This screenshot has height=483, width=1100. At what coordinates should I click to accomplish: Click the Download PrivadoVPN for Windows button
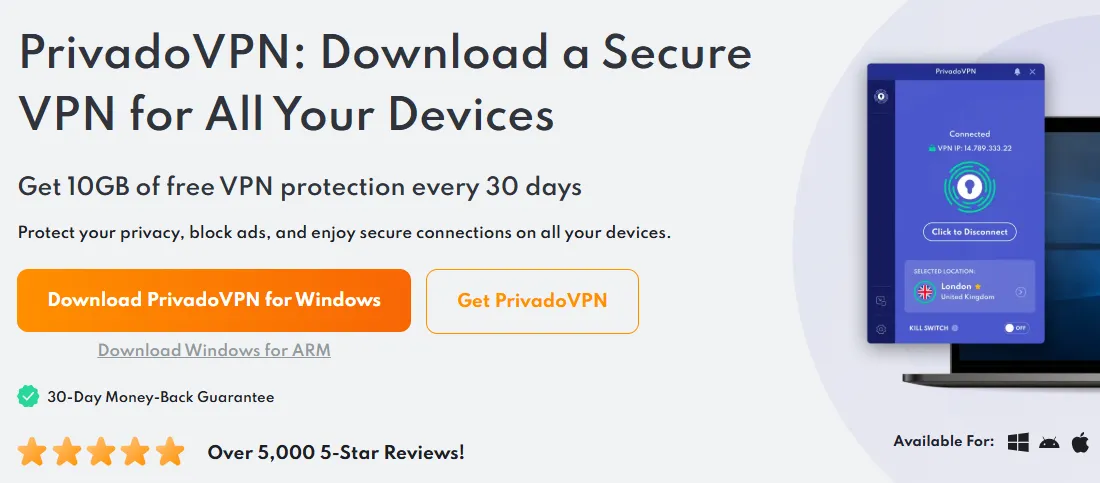(x=214, y=300)
